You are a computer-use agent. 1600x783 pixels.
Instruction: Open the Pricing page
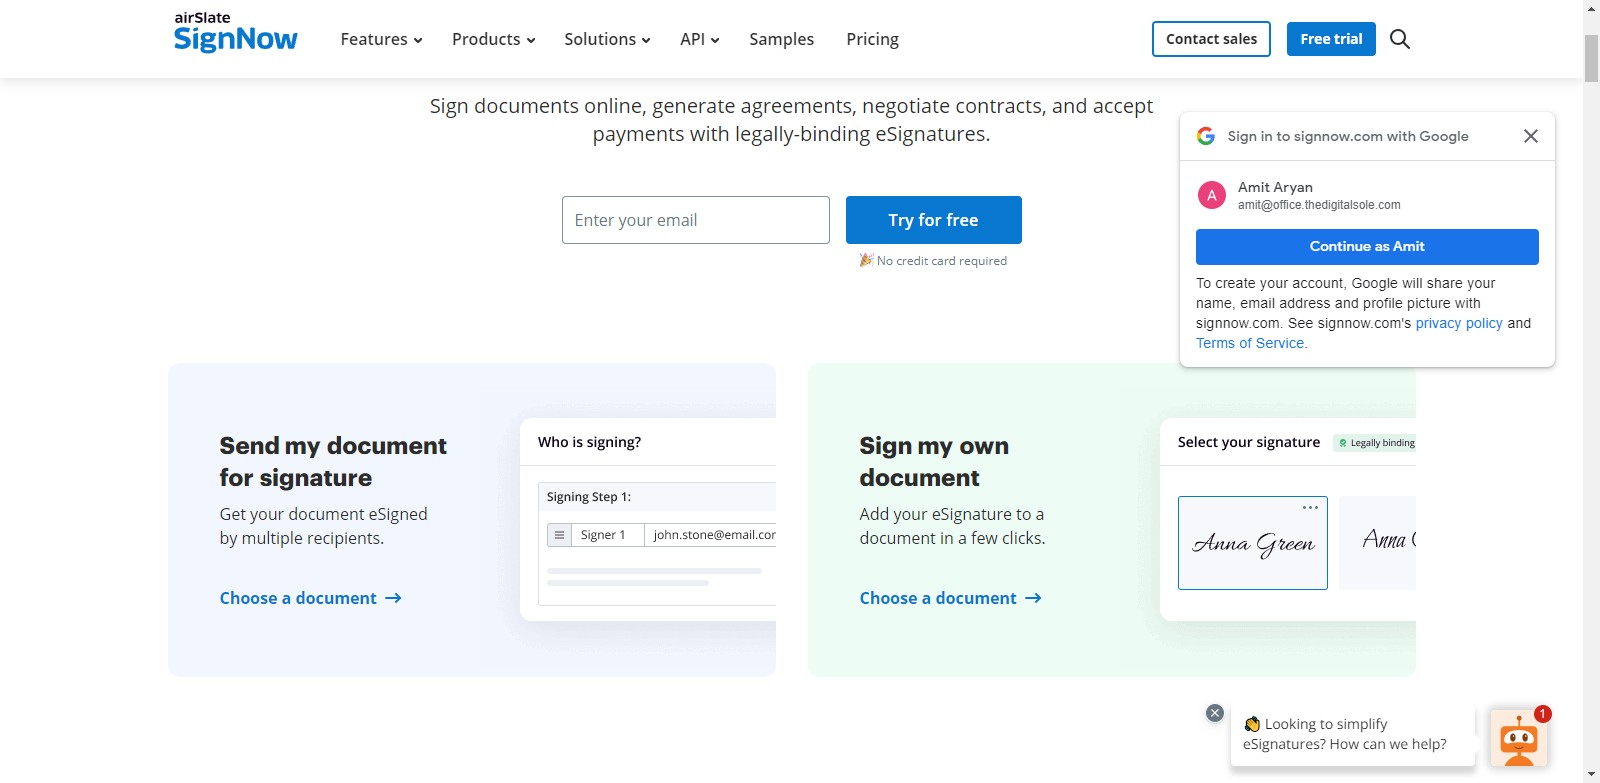(872, 39)
